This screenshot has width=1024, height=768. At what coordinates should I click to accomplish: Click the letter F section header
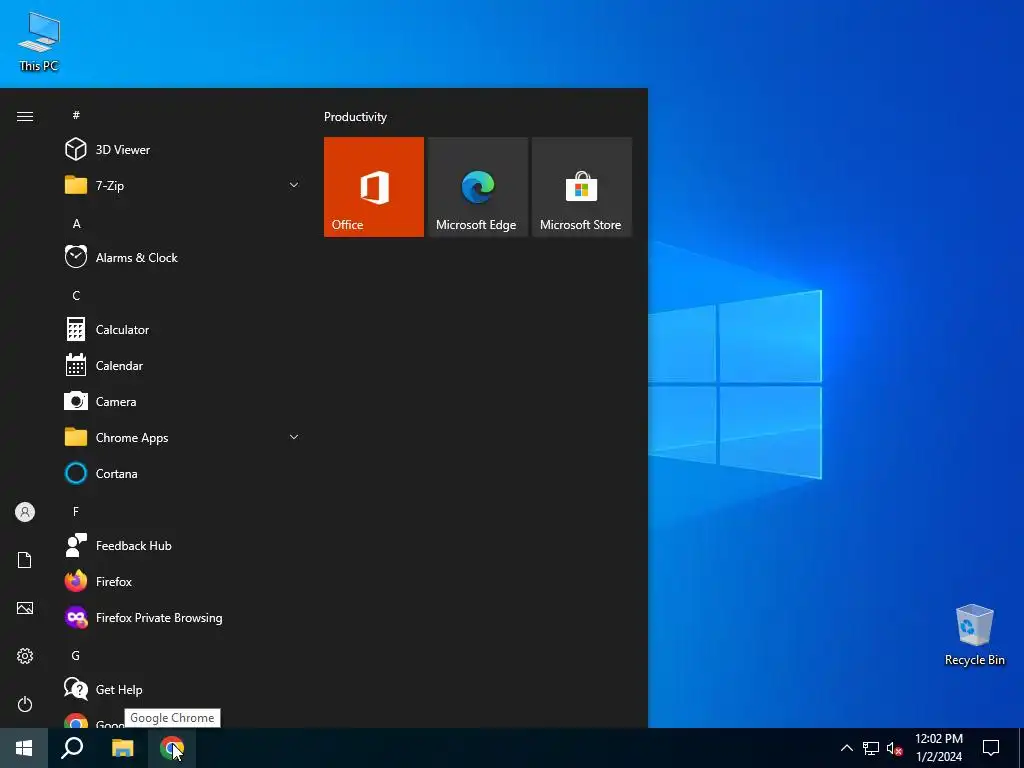click(76, 511)
